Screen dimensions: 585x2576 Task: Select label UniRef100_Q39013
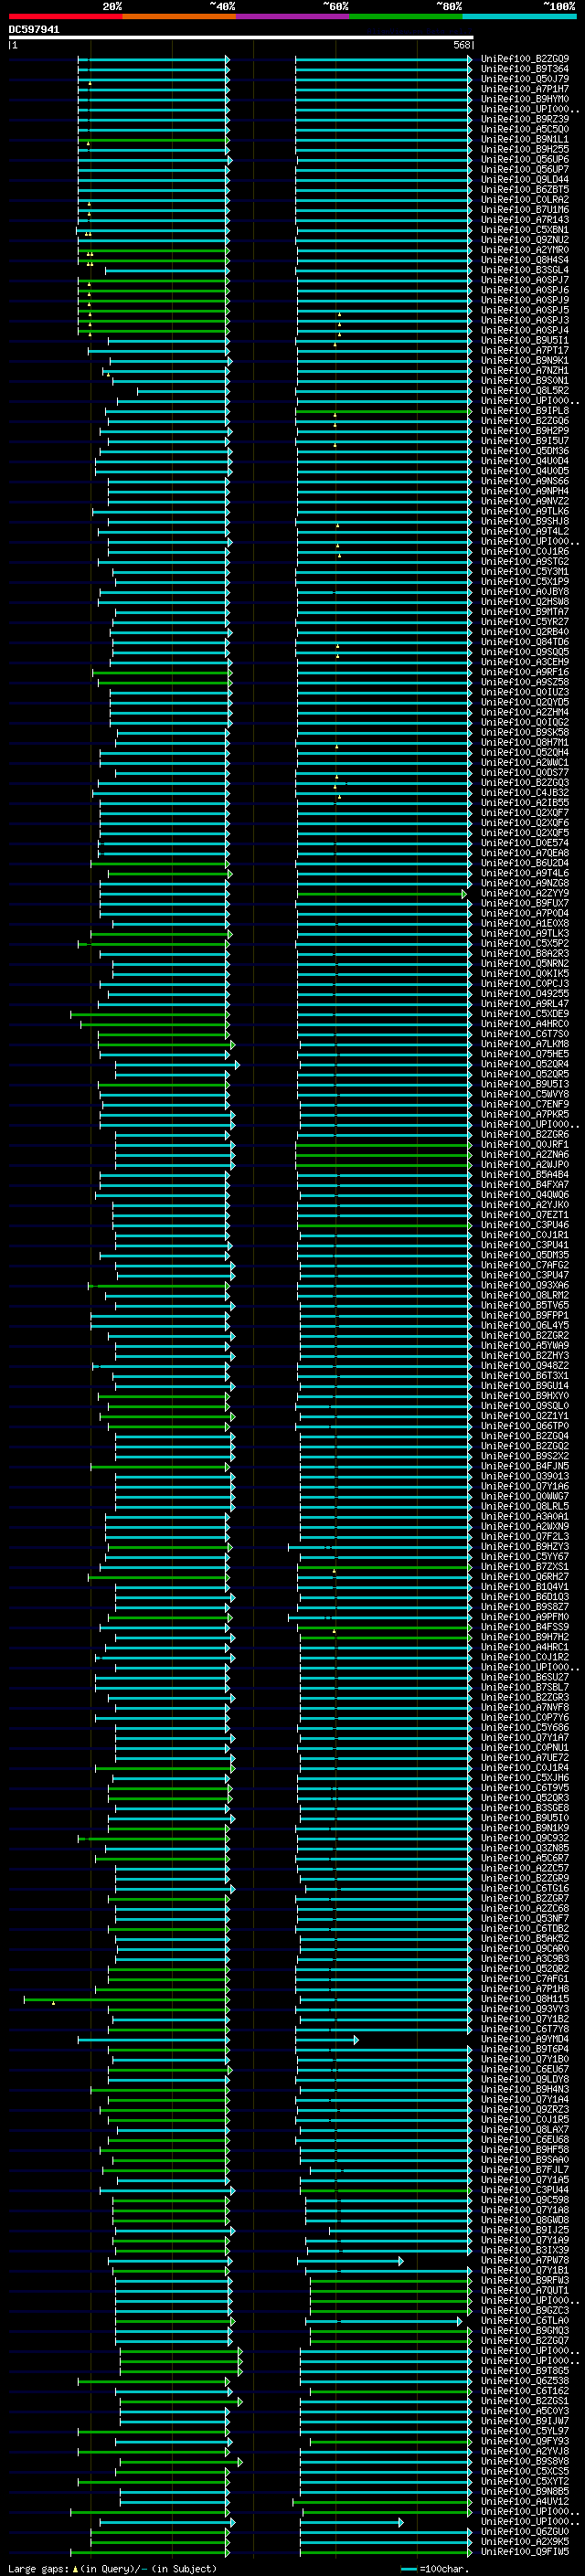coord(525,1476)
